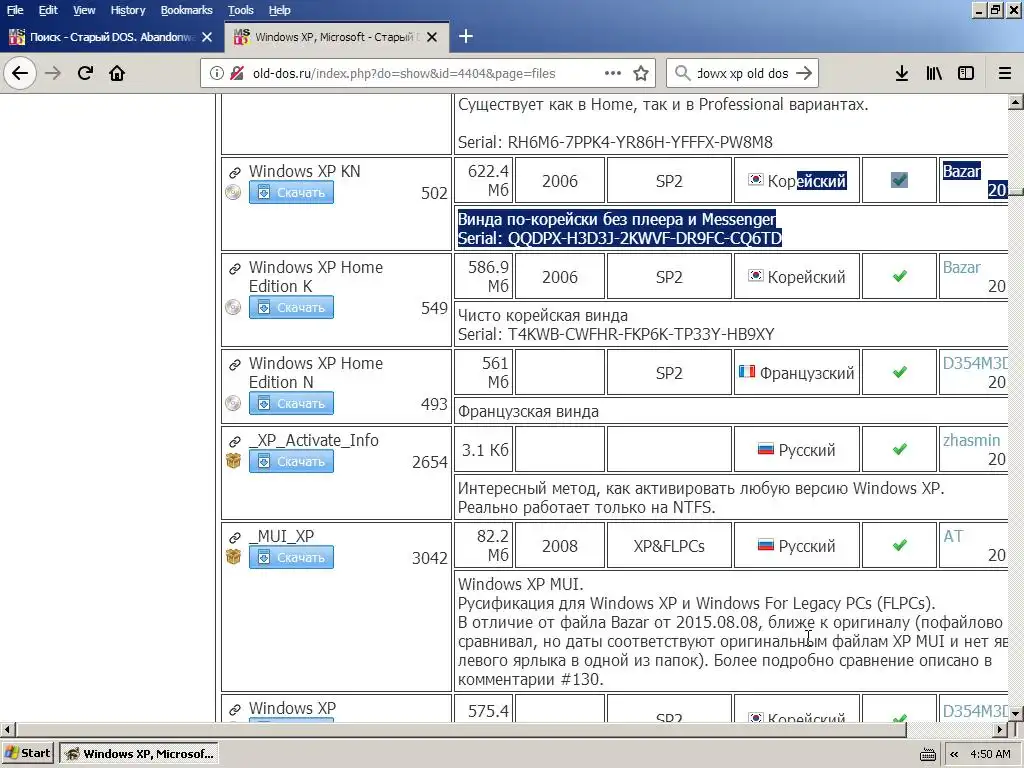Click the forward navigation arrow

coord(52,73)
